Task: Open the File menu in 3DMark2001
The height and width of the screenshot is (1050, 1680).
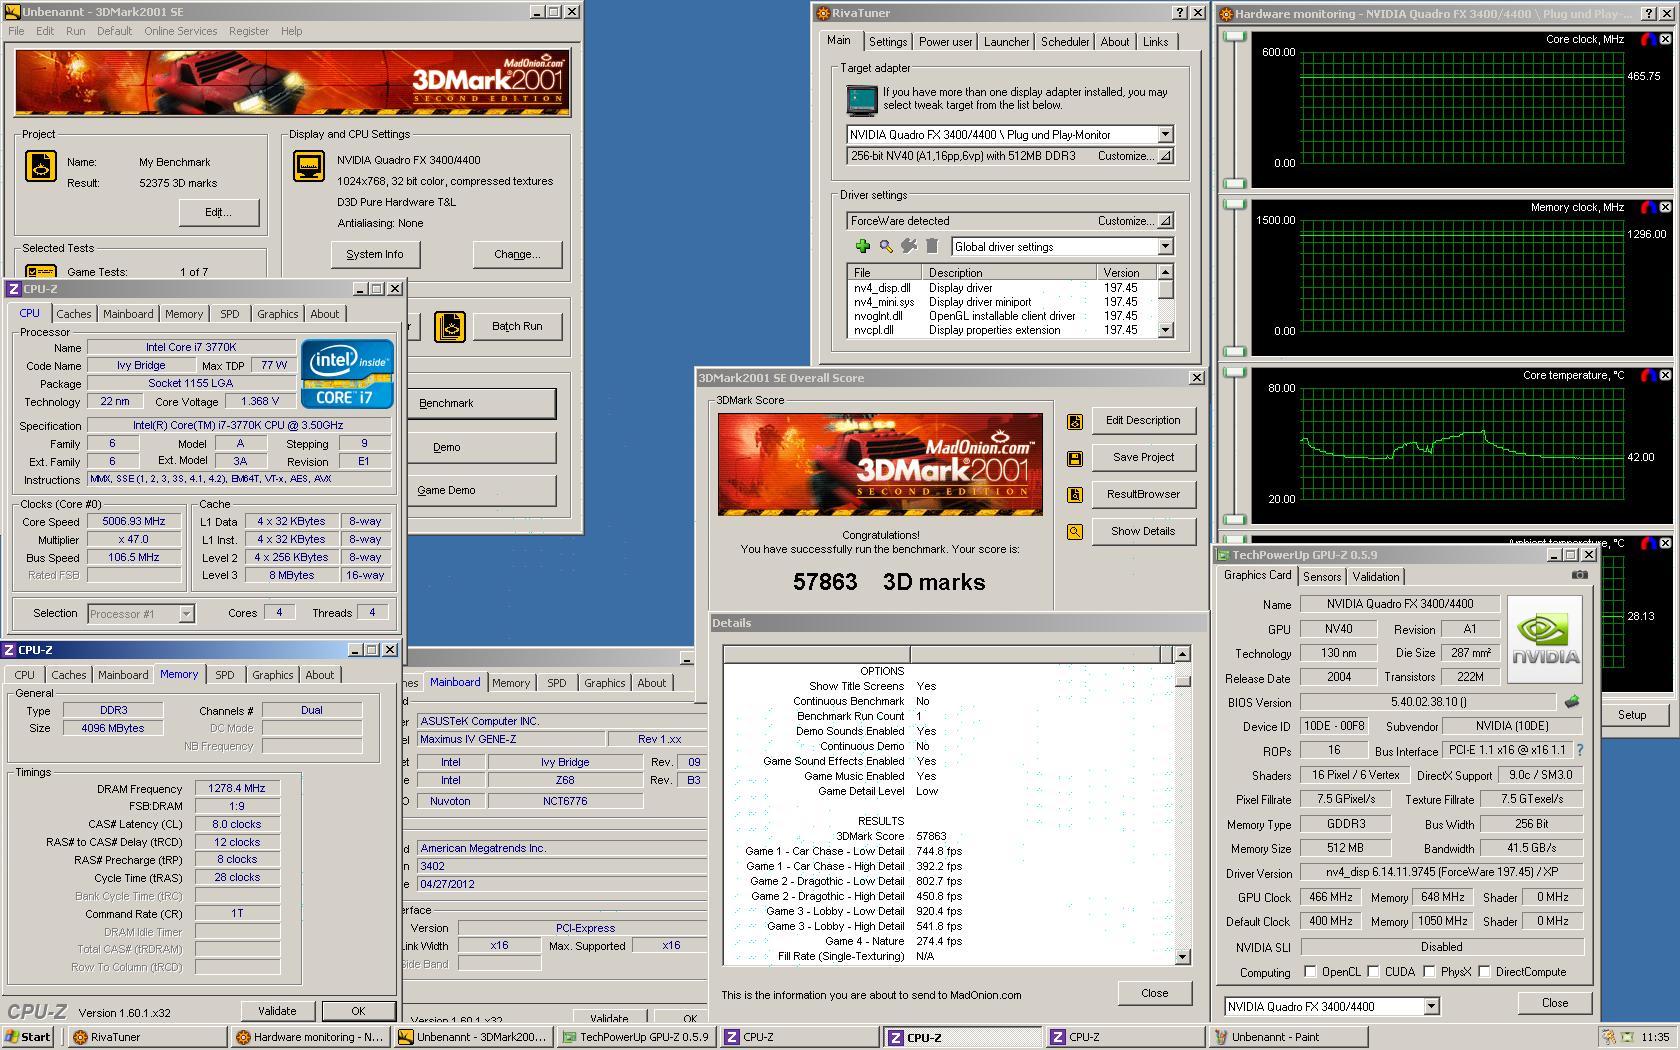Action: point(16,31)
